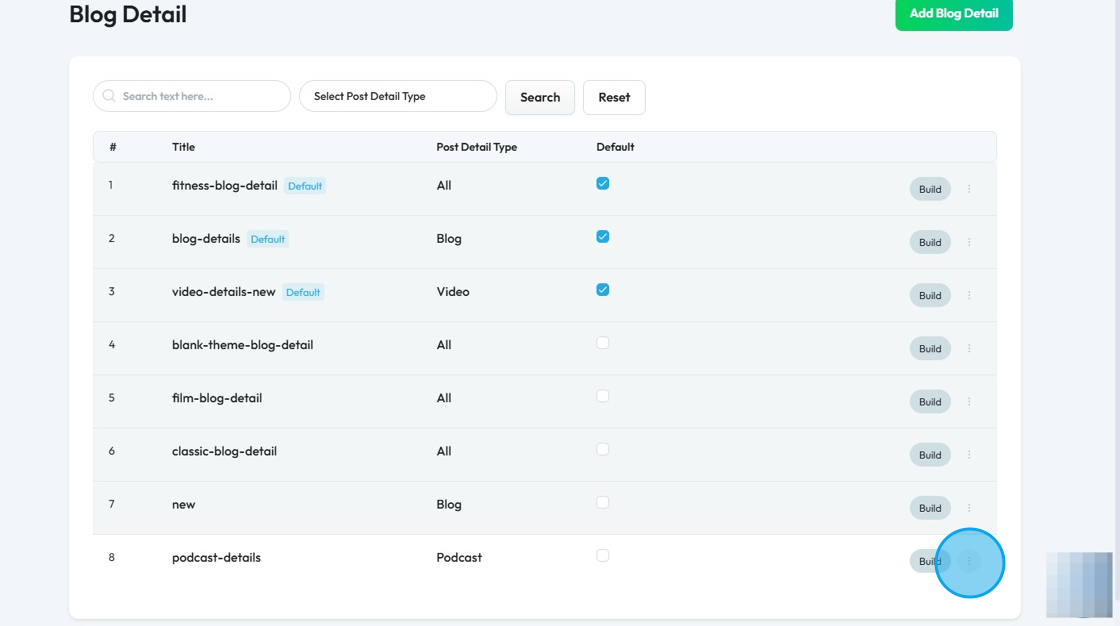Click the Reset button

[614, 97]
